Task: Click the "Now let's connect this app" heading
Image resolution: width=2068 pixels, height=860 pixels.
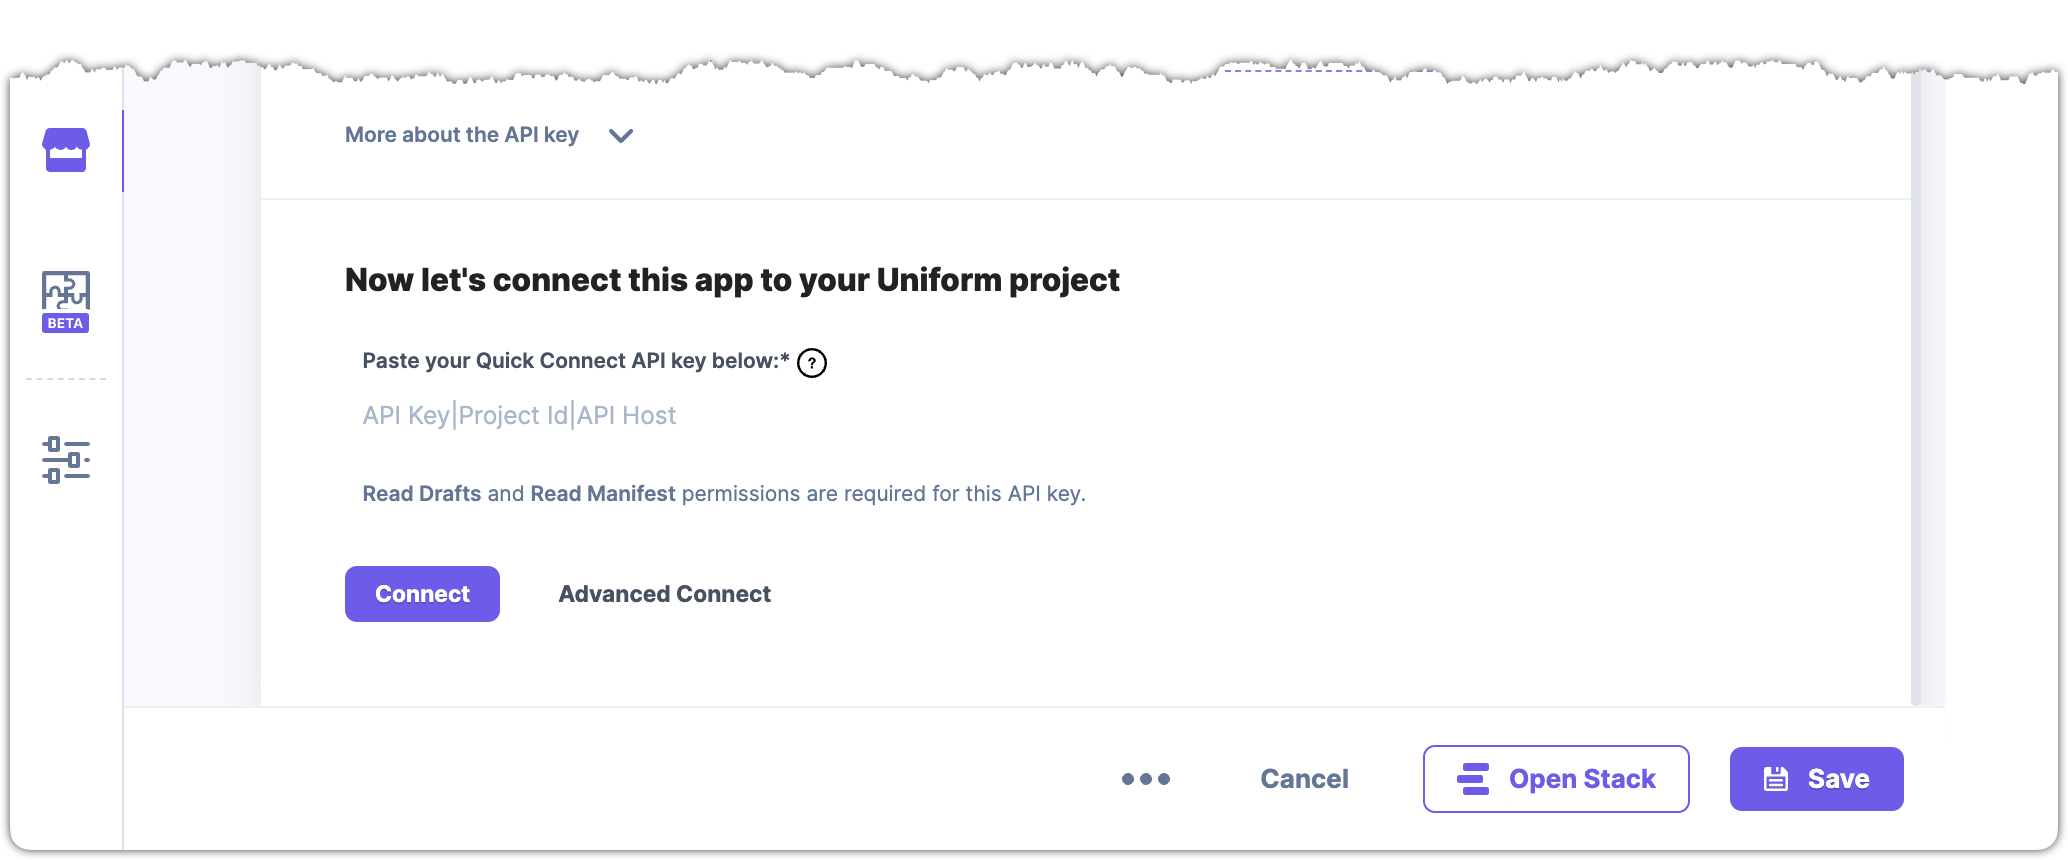Action: pyautogui.click(x=732, y=280)
